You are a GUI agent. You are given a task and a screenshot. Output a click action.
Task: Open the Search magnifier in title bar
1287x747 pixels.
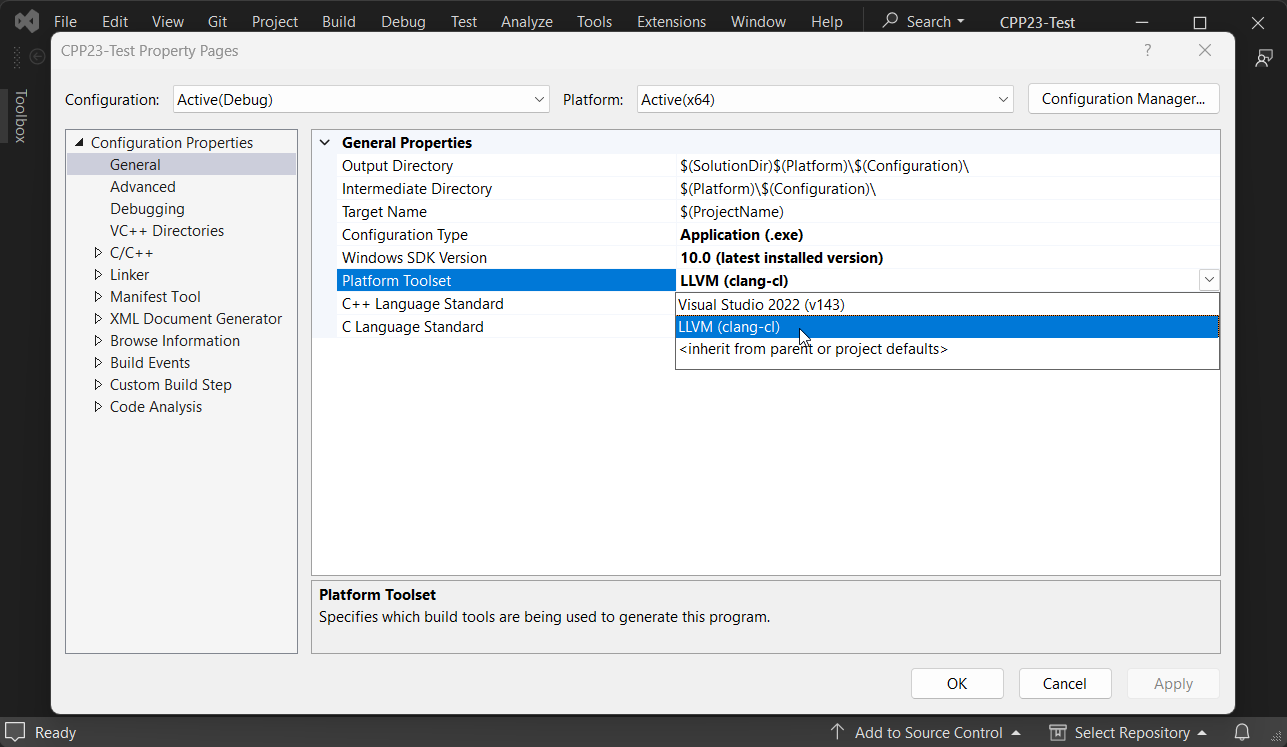point(890,20)
